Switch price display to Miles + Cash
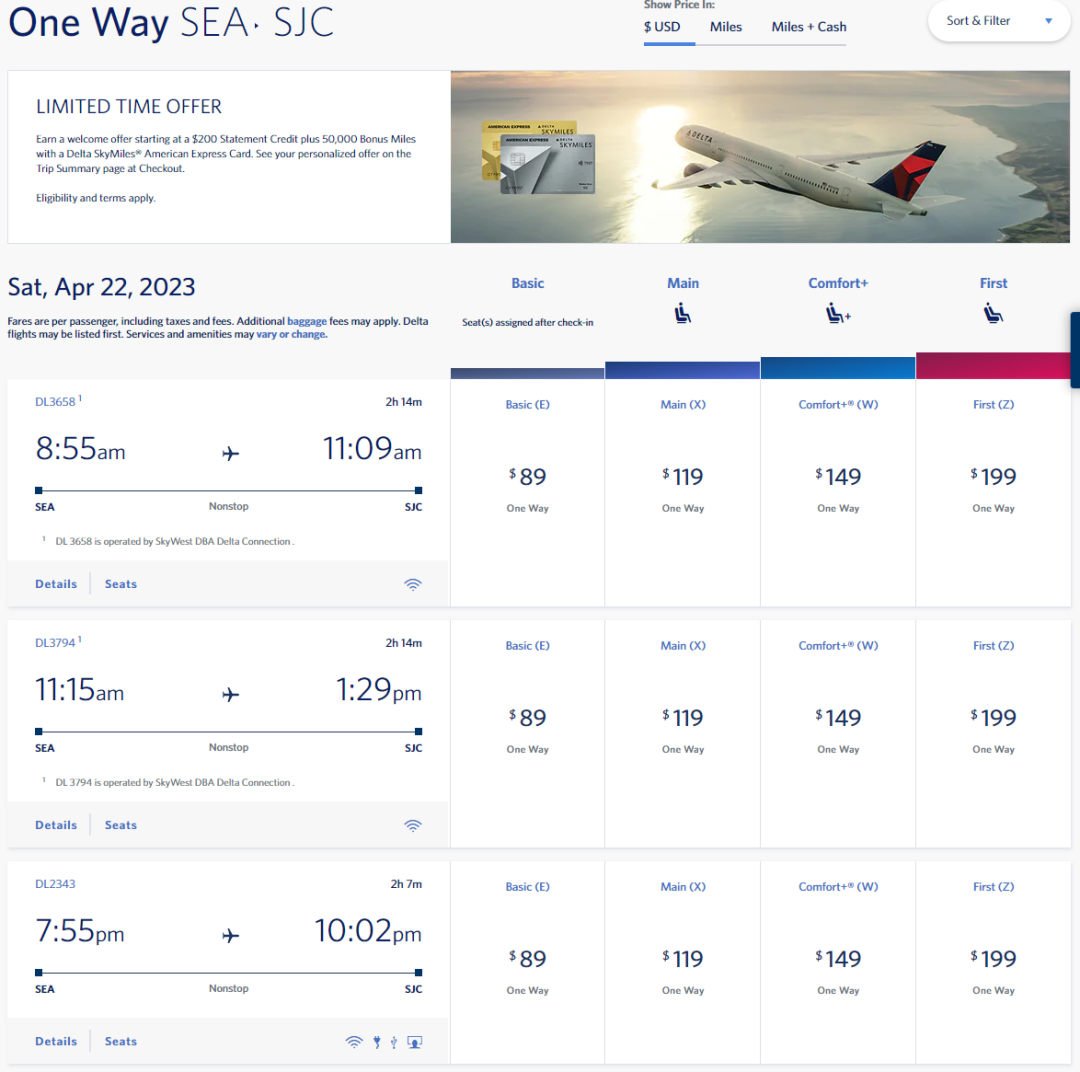1080x1072 pixels. [x=809, y=27]
